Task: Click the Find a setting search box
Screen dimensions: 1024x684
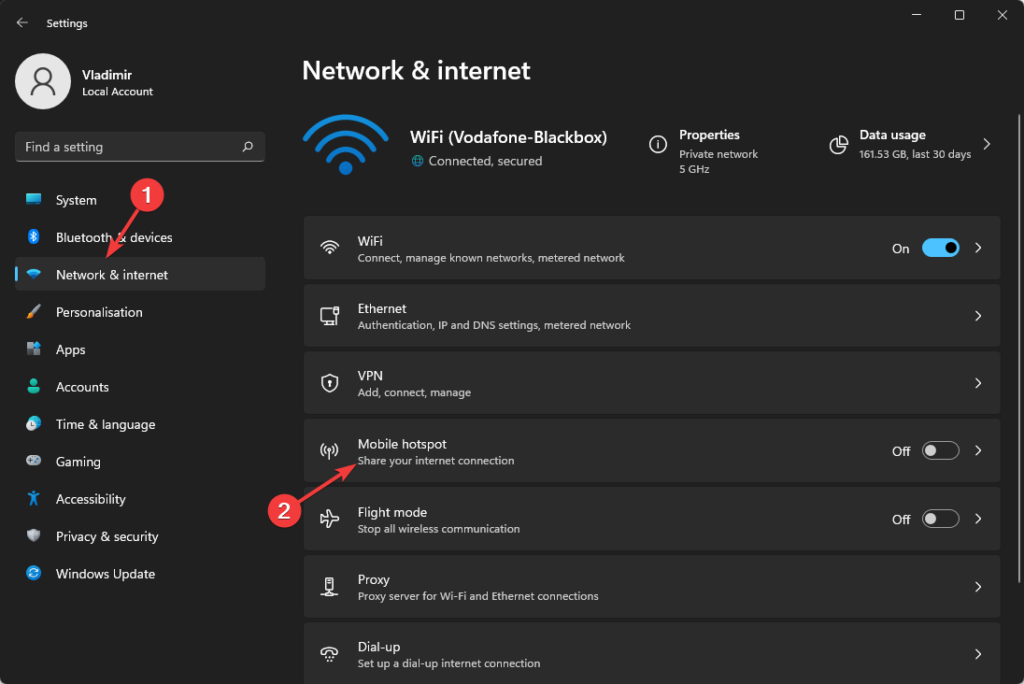Action: point(139,146)
